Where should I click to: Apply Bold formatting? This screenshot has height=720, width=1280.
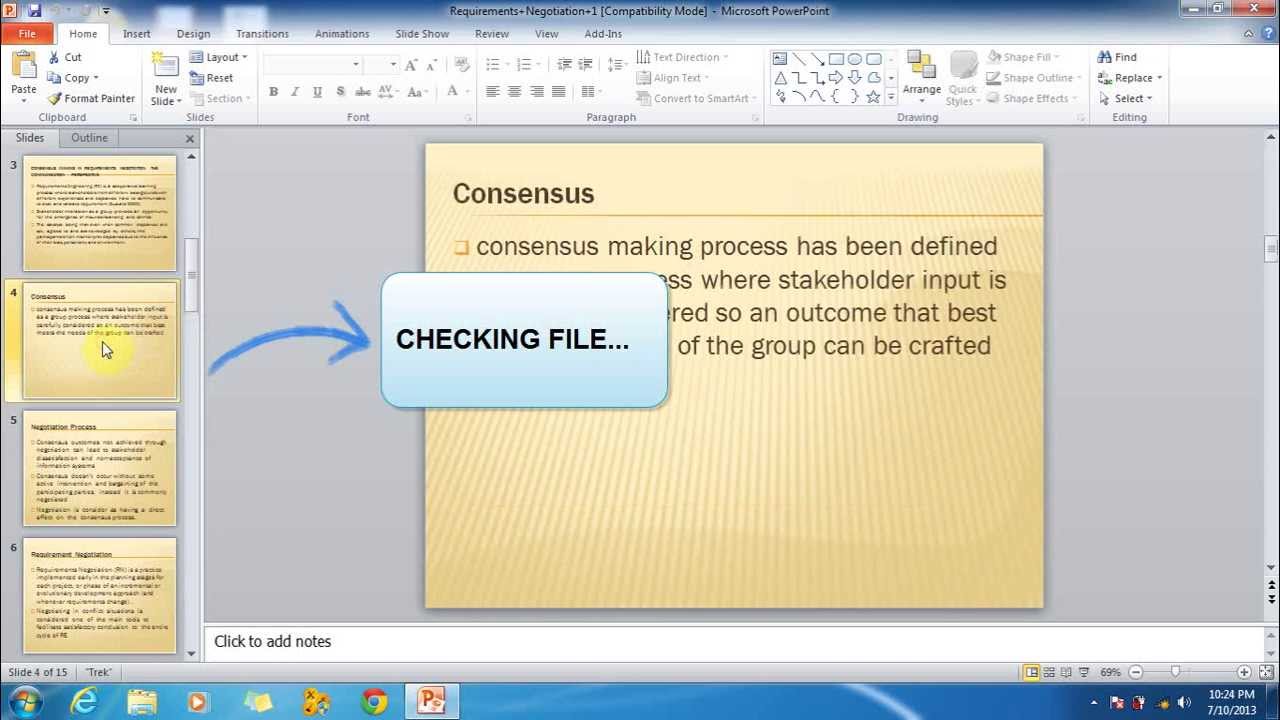pos(273,92)
